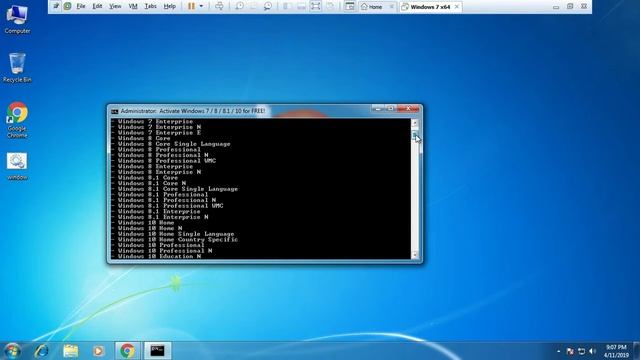Click the 'Windows 8 Professional WMC' line
Image resolution: width=640 pixels, height=360 pixels.
167,161
